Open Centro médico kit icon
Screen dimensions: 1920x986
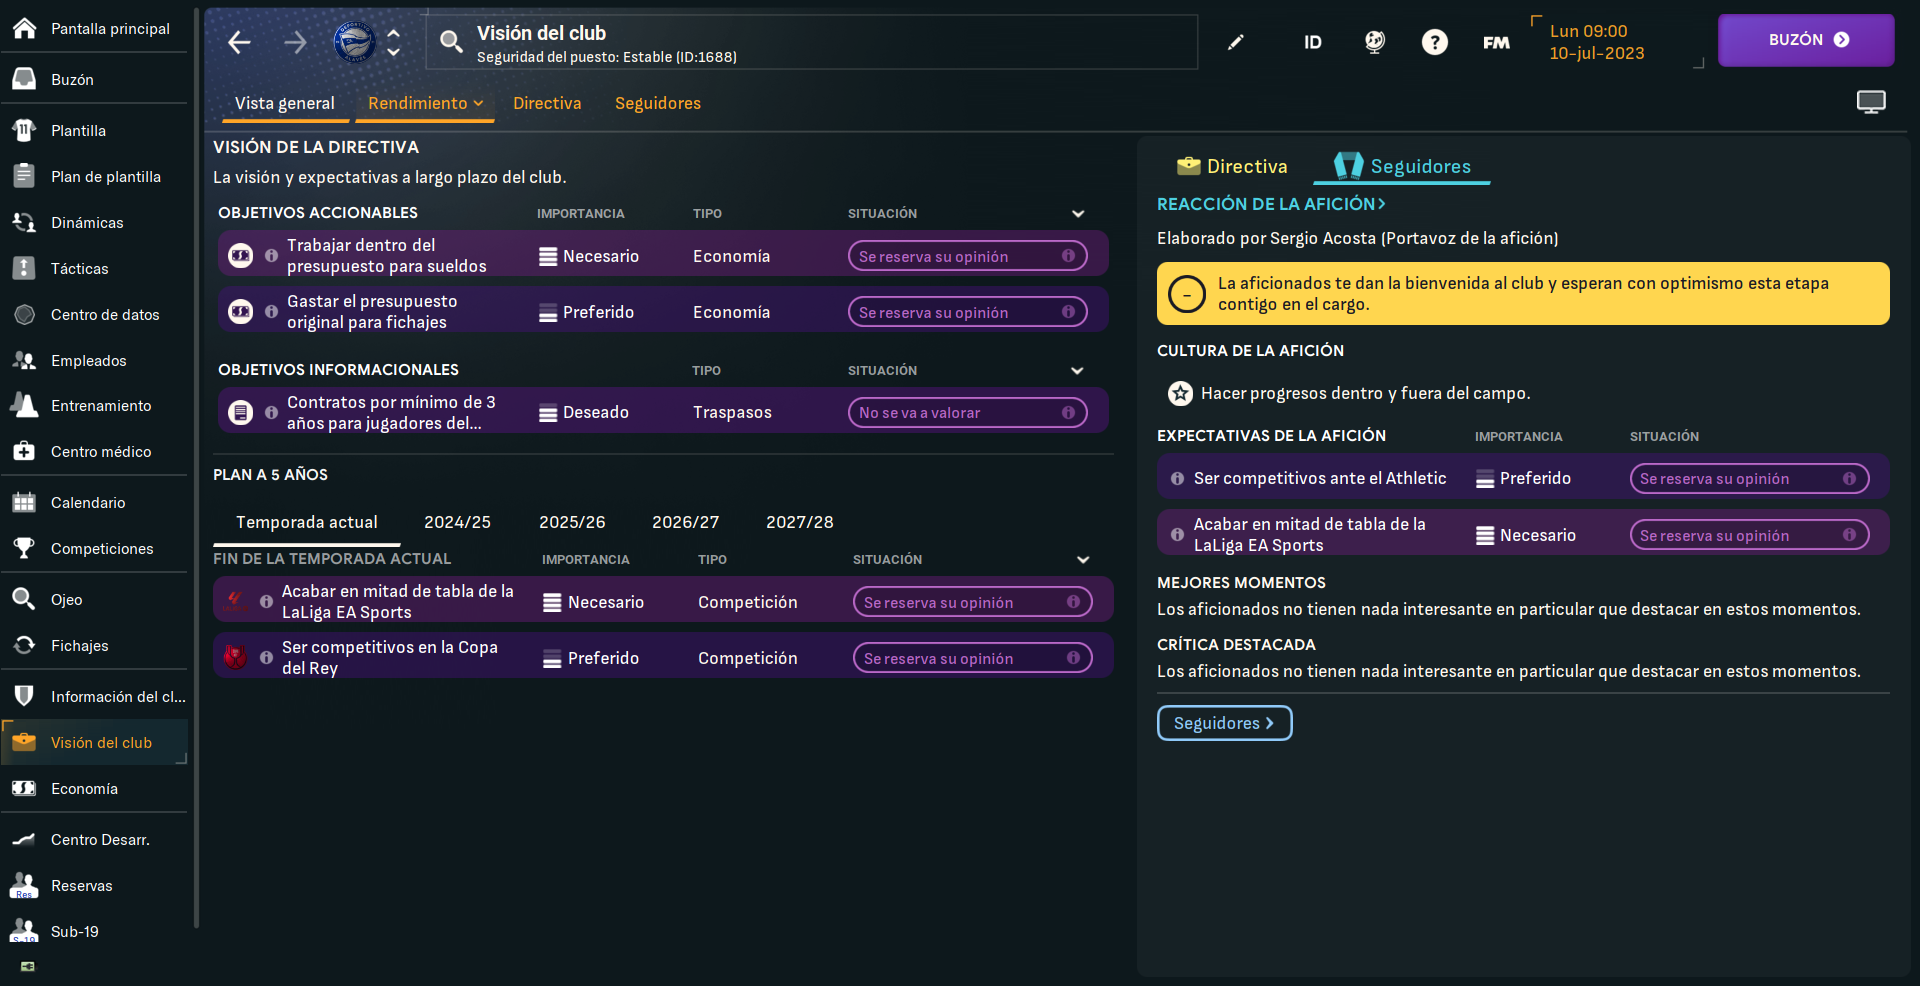coord(24,451)
